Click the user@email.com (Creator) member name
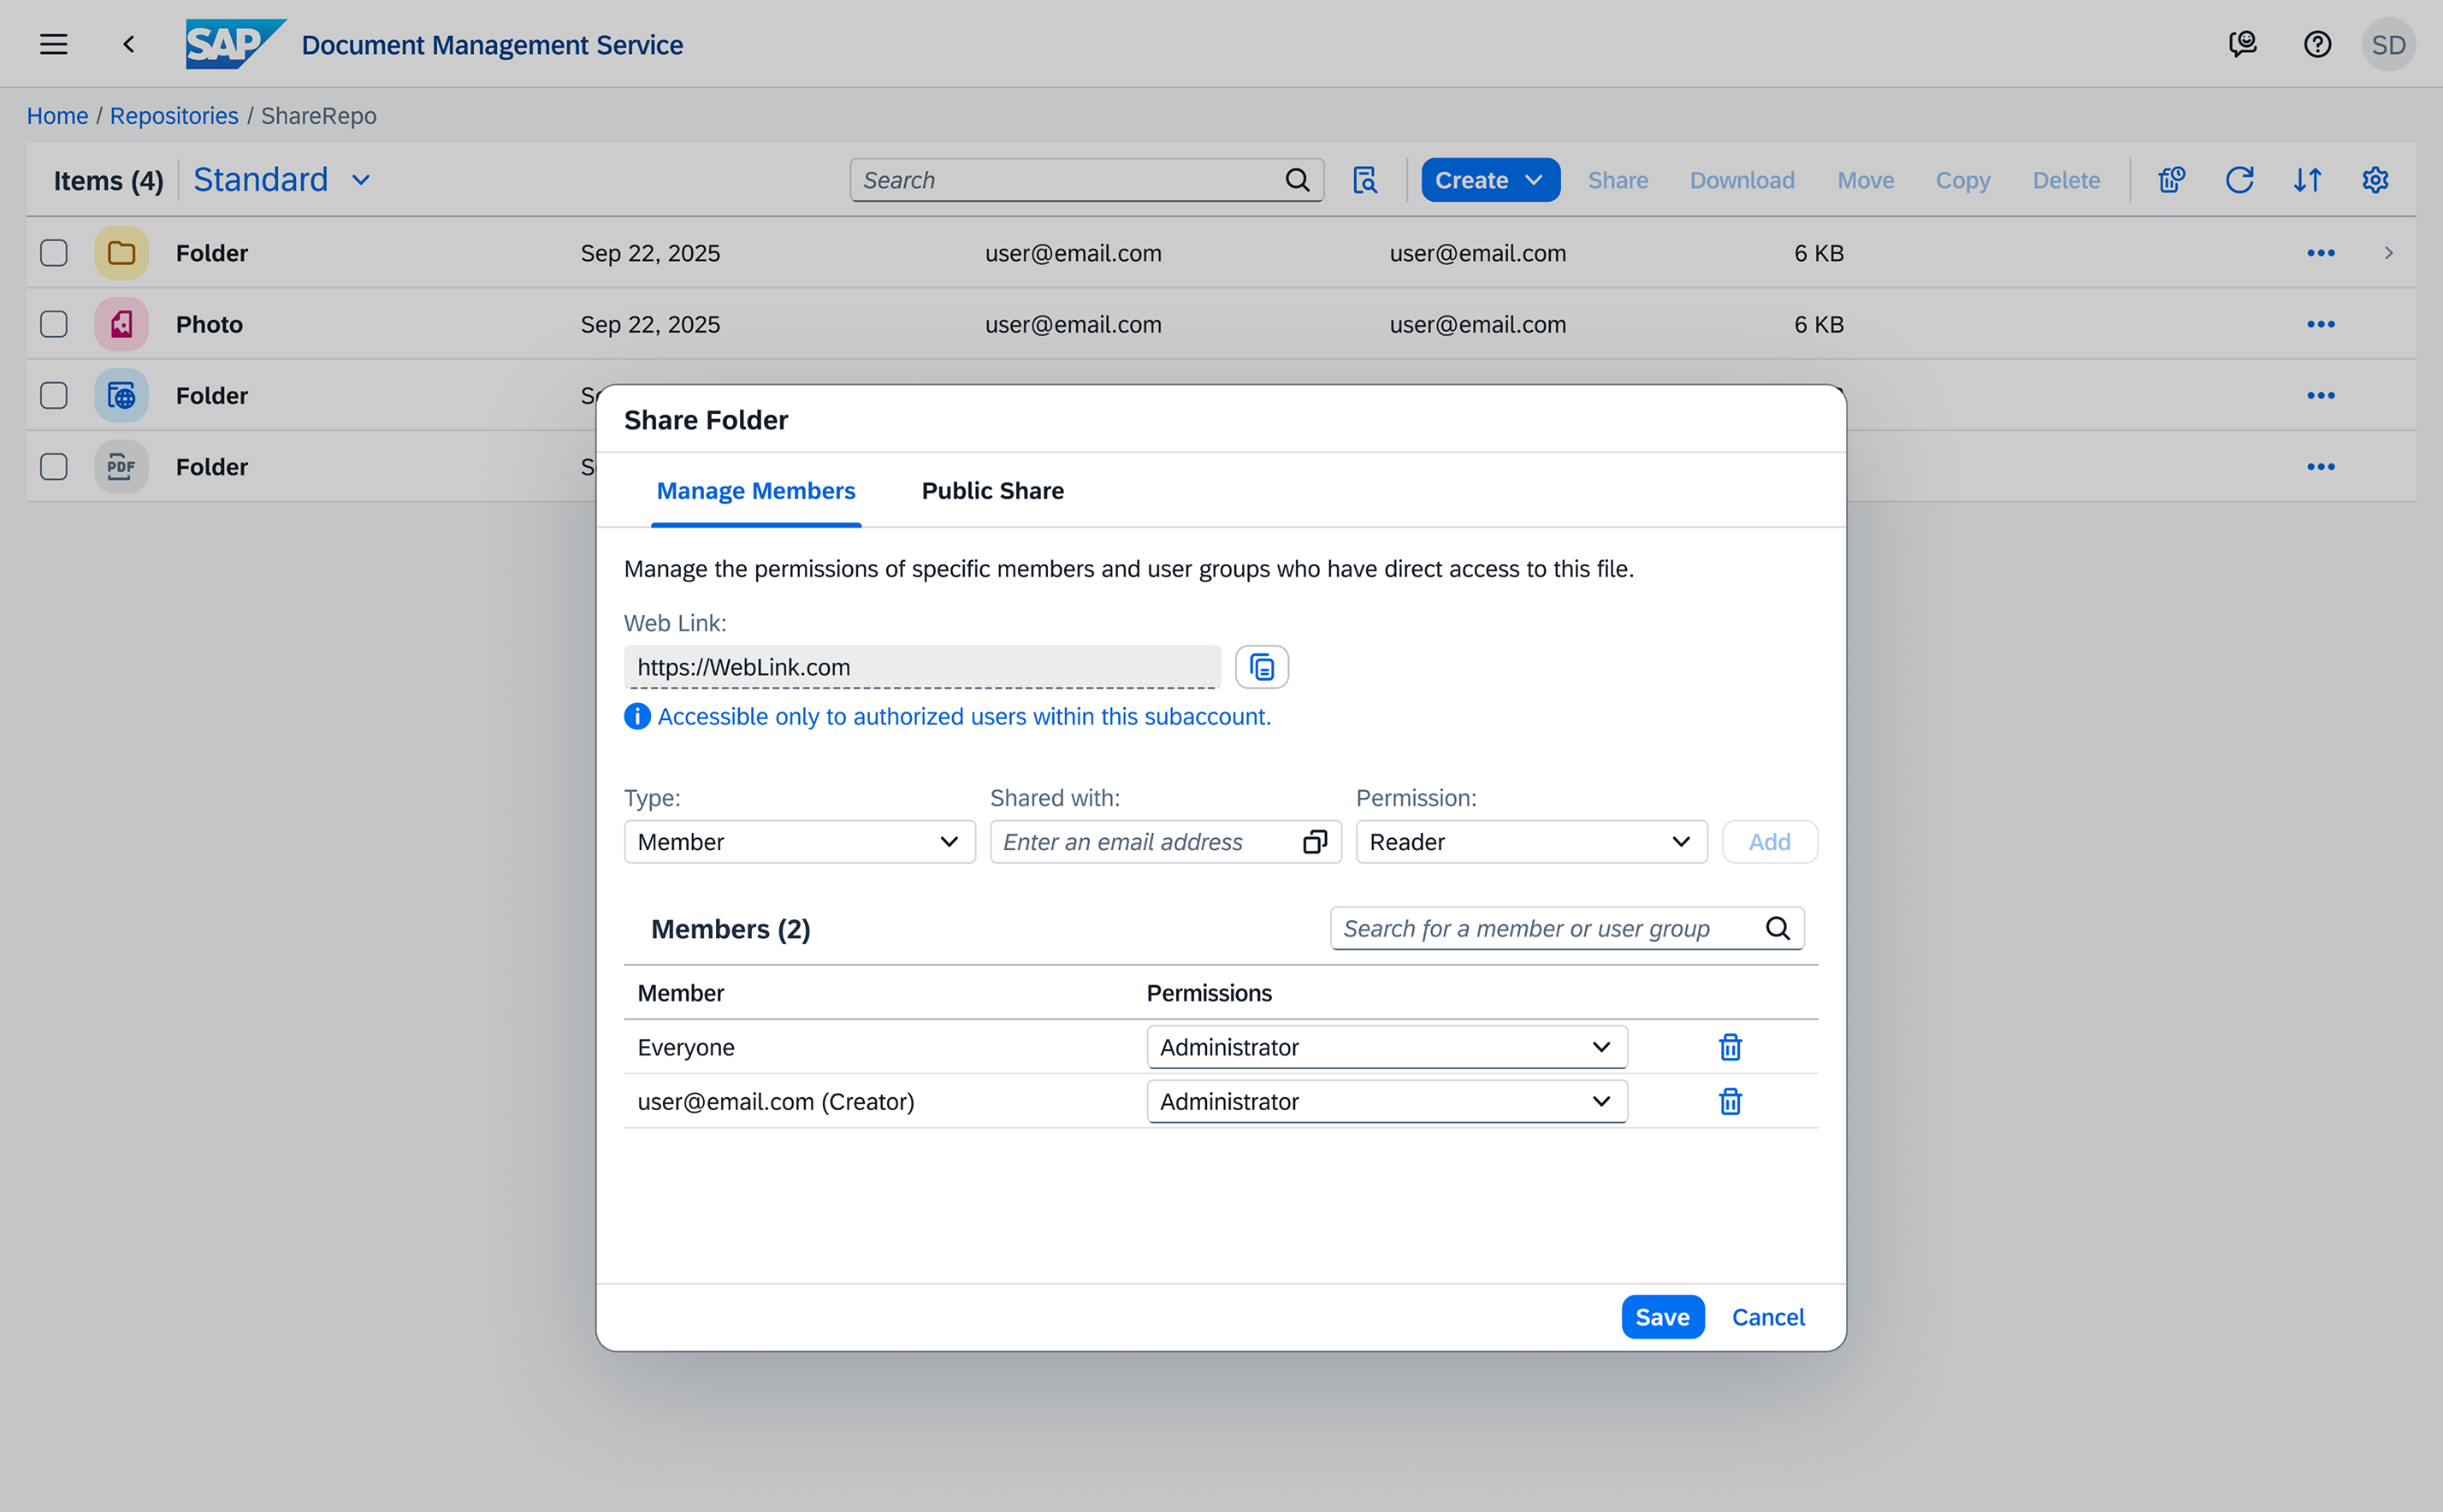Viewport: 2443px width, 1512px height. click(776, 1101)
